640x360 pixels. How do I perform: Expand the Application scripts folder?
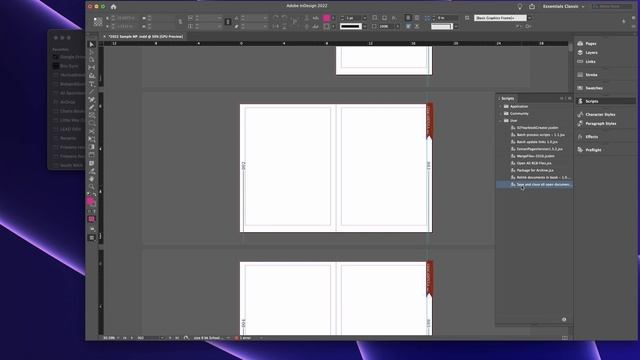click(500, 107)
